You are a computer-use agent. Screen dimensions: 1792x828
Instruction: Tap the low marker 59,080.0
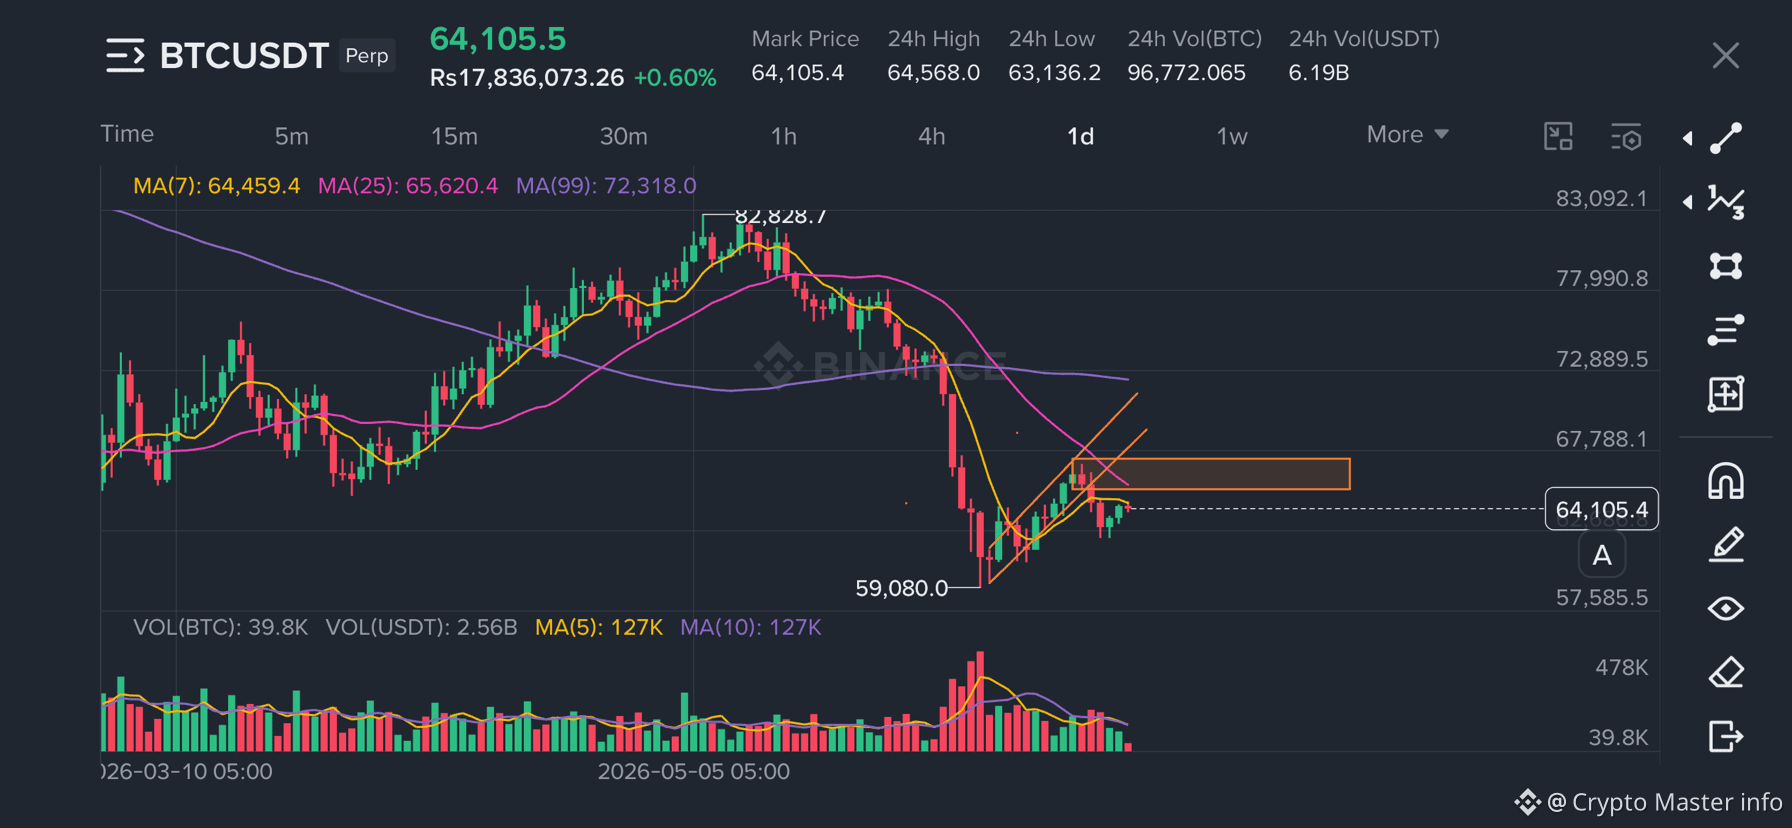coord(902,589)
